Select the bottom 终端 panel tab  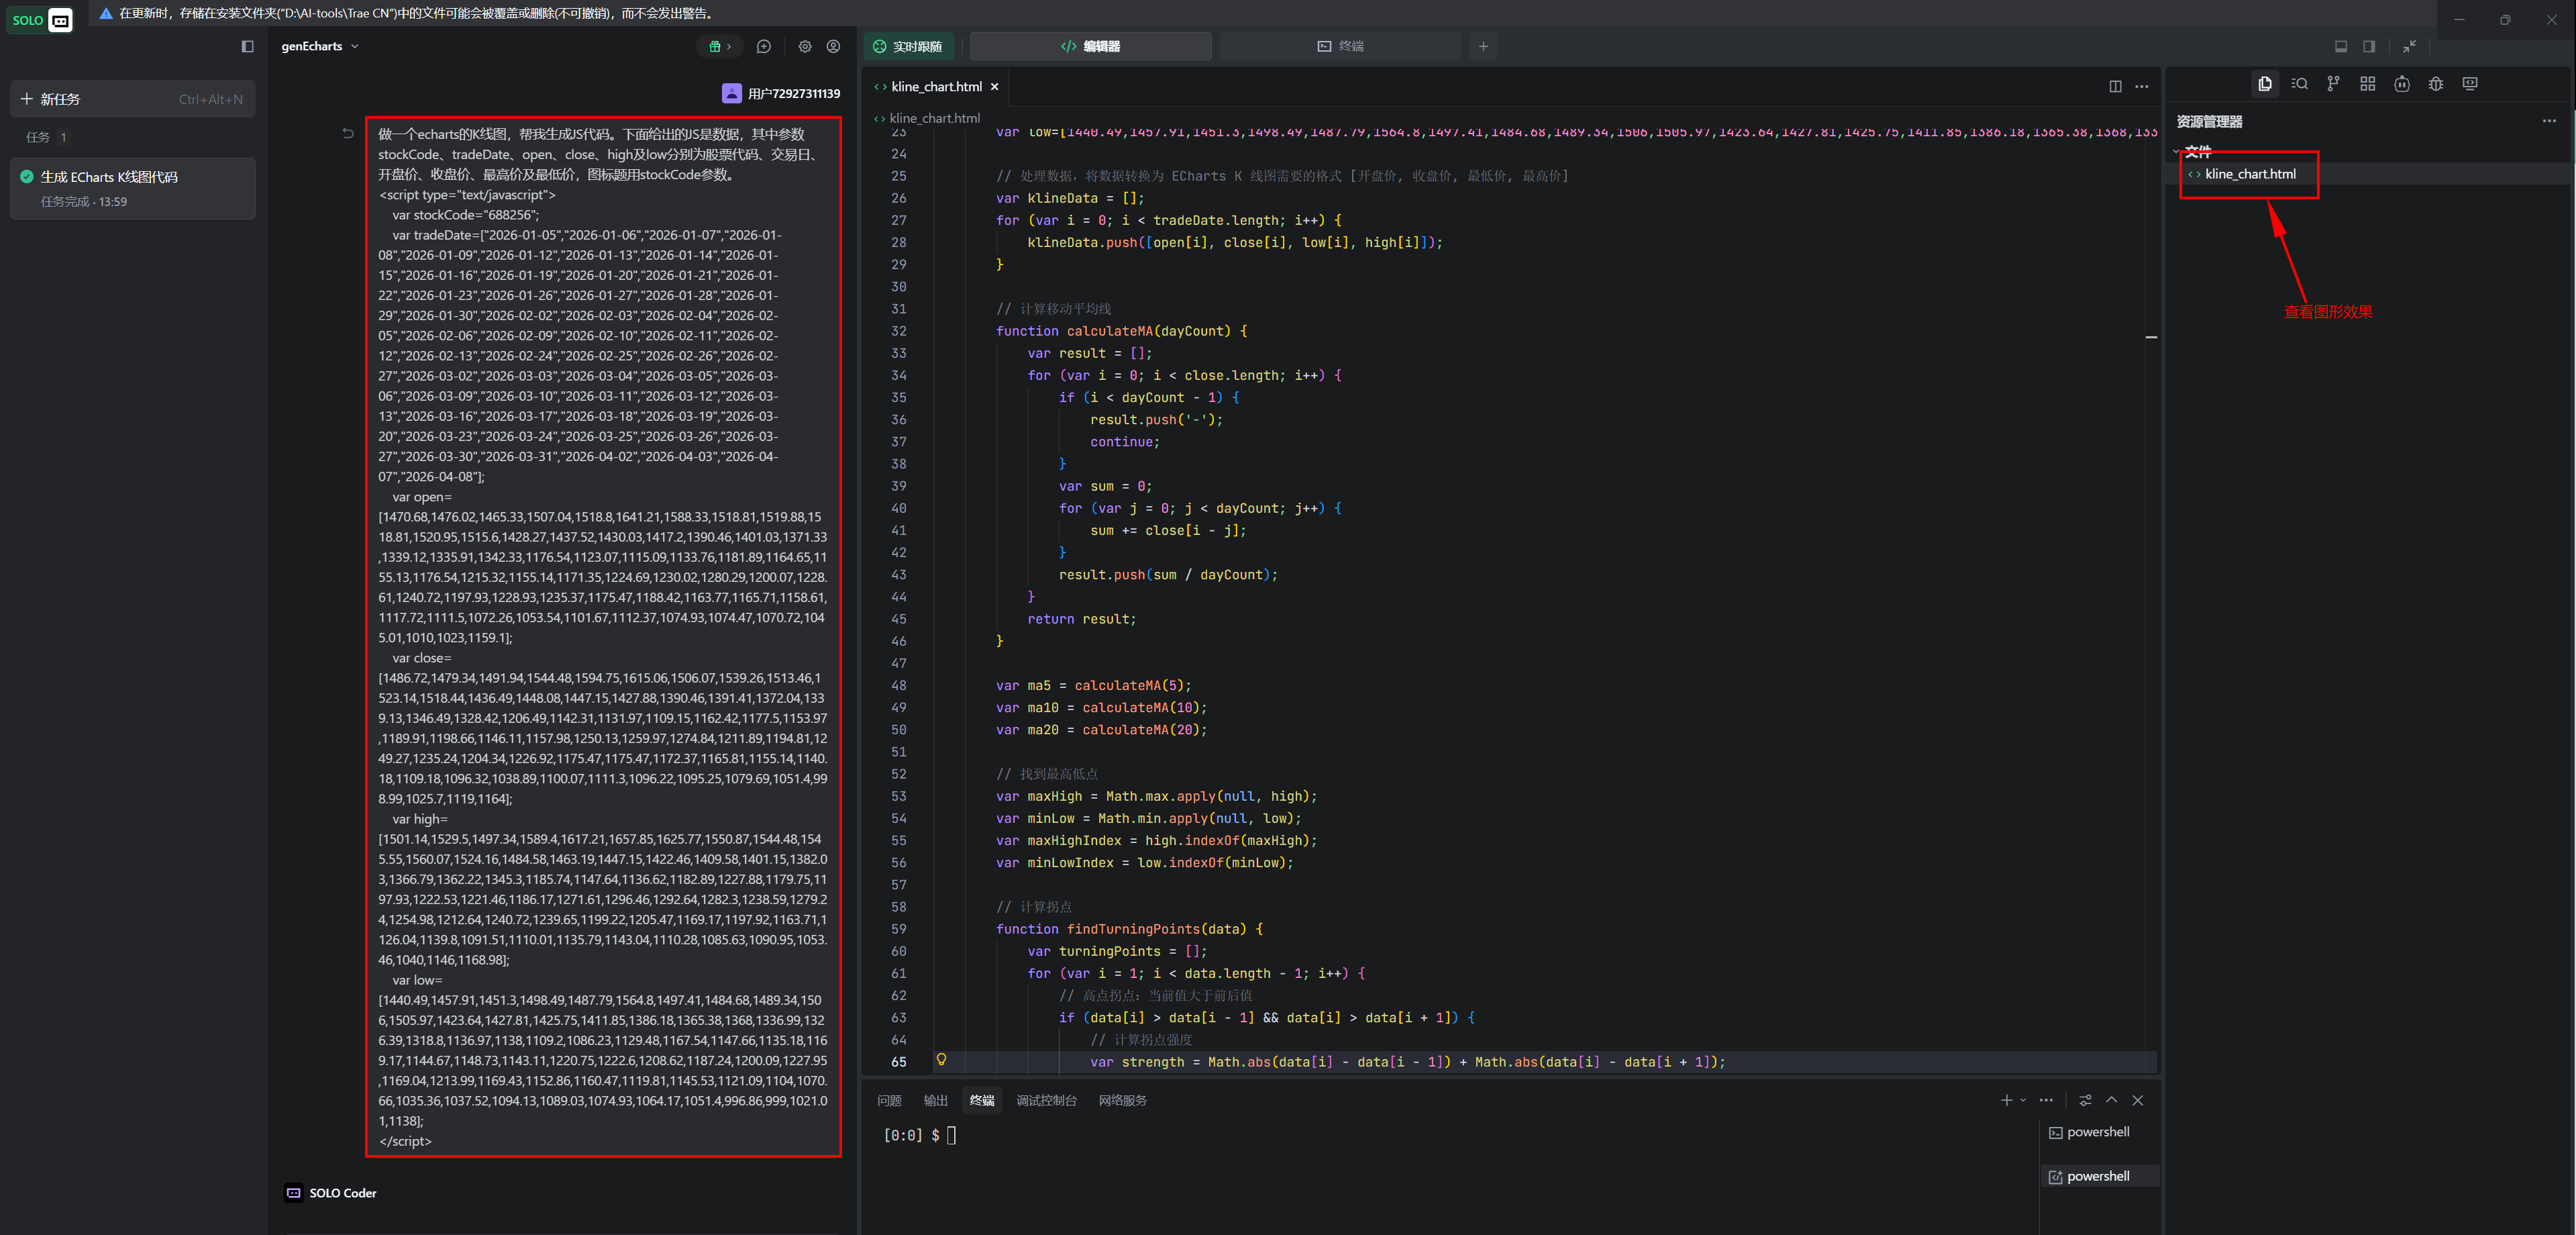click(982, 1100)
